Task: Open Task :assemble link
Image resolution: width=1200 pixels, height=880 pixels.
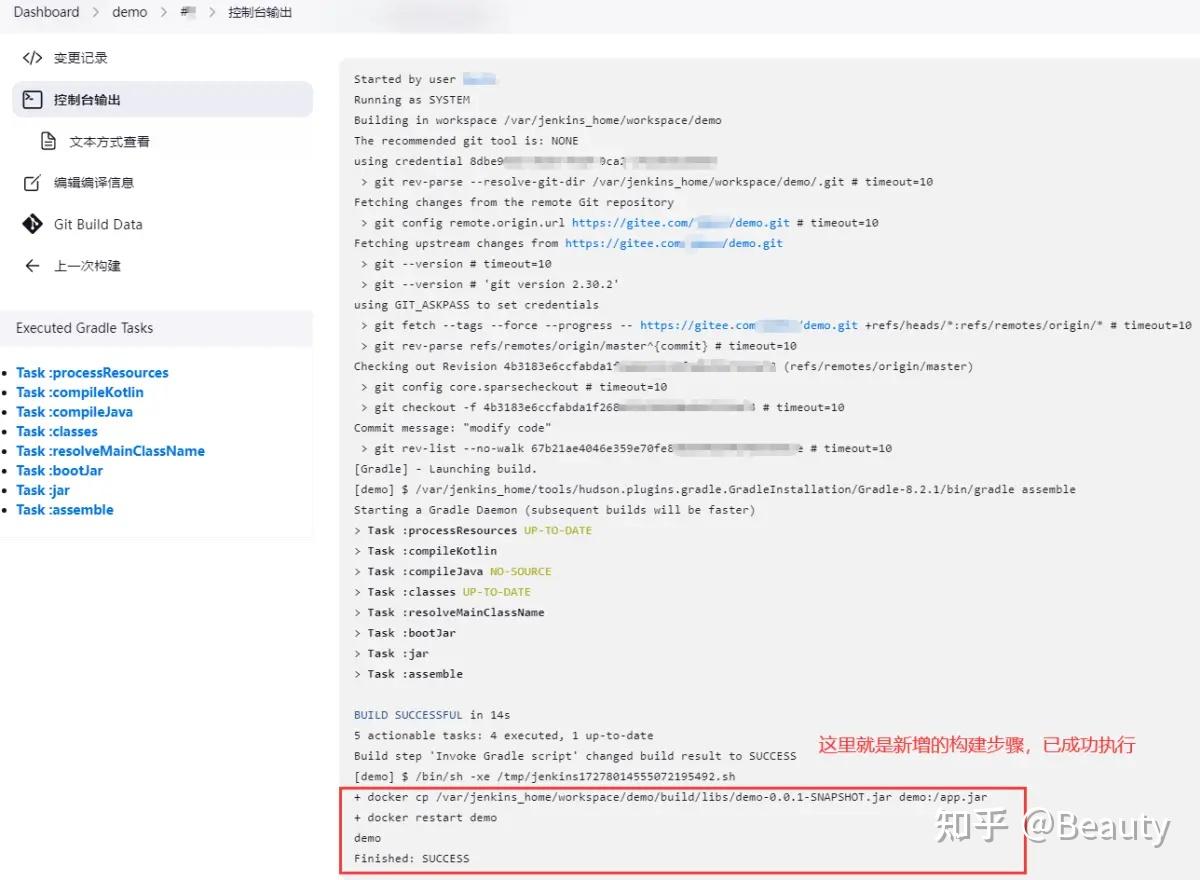Action: coord(65,510)
